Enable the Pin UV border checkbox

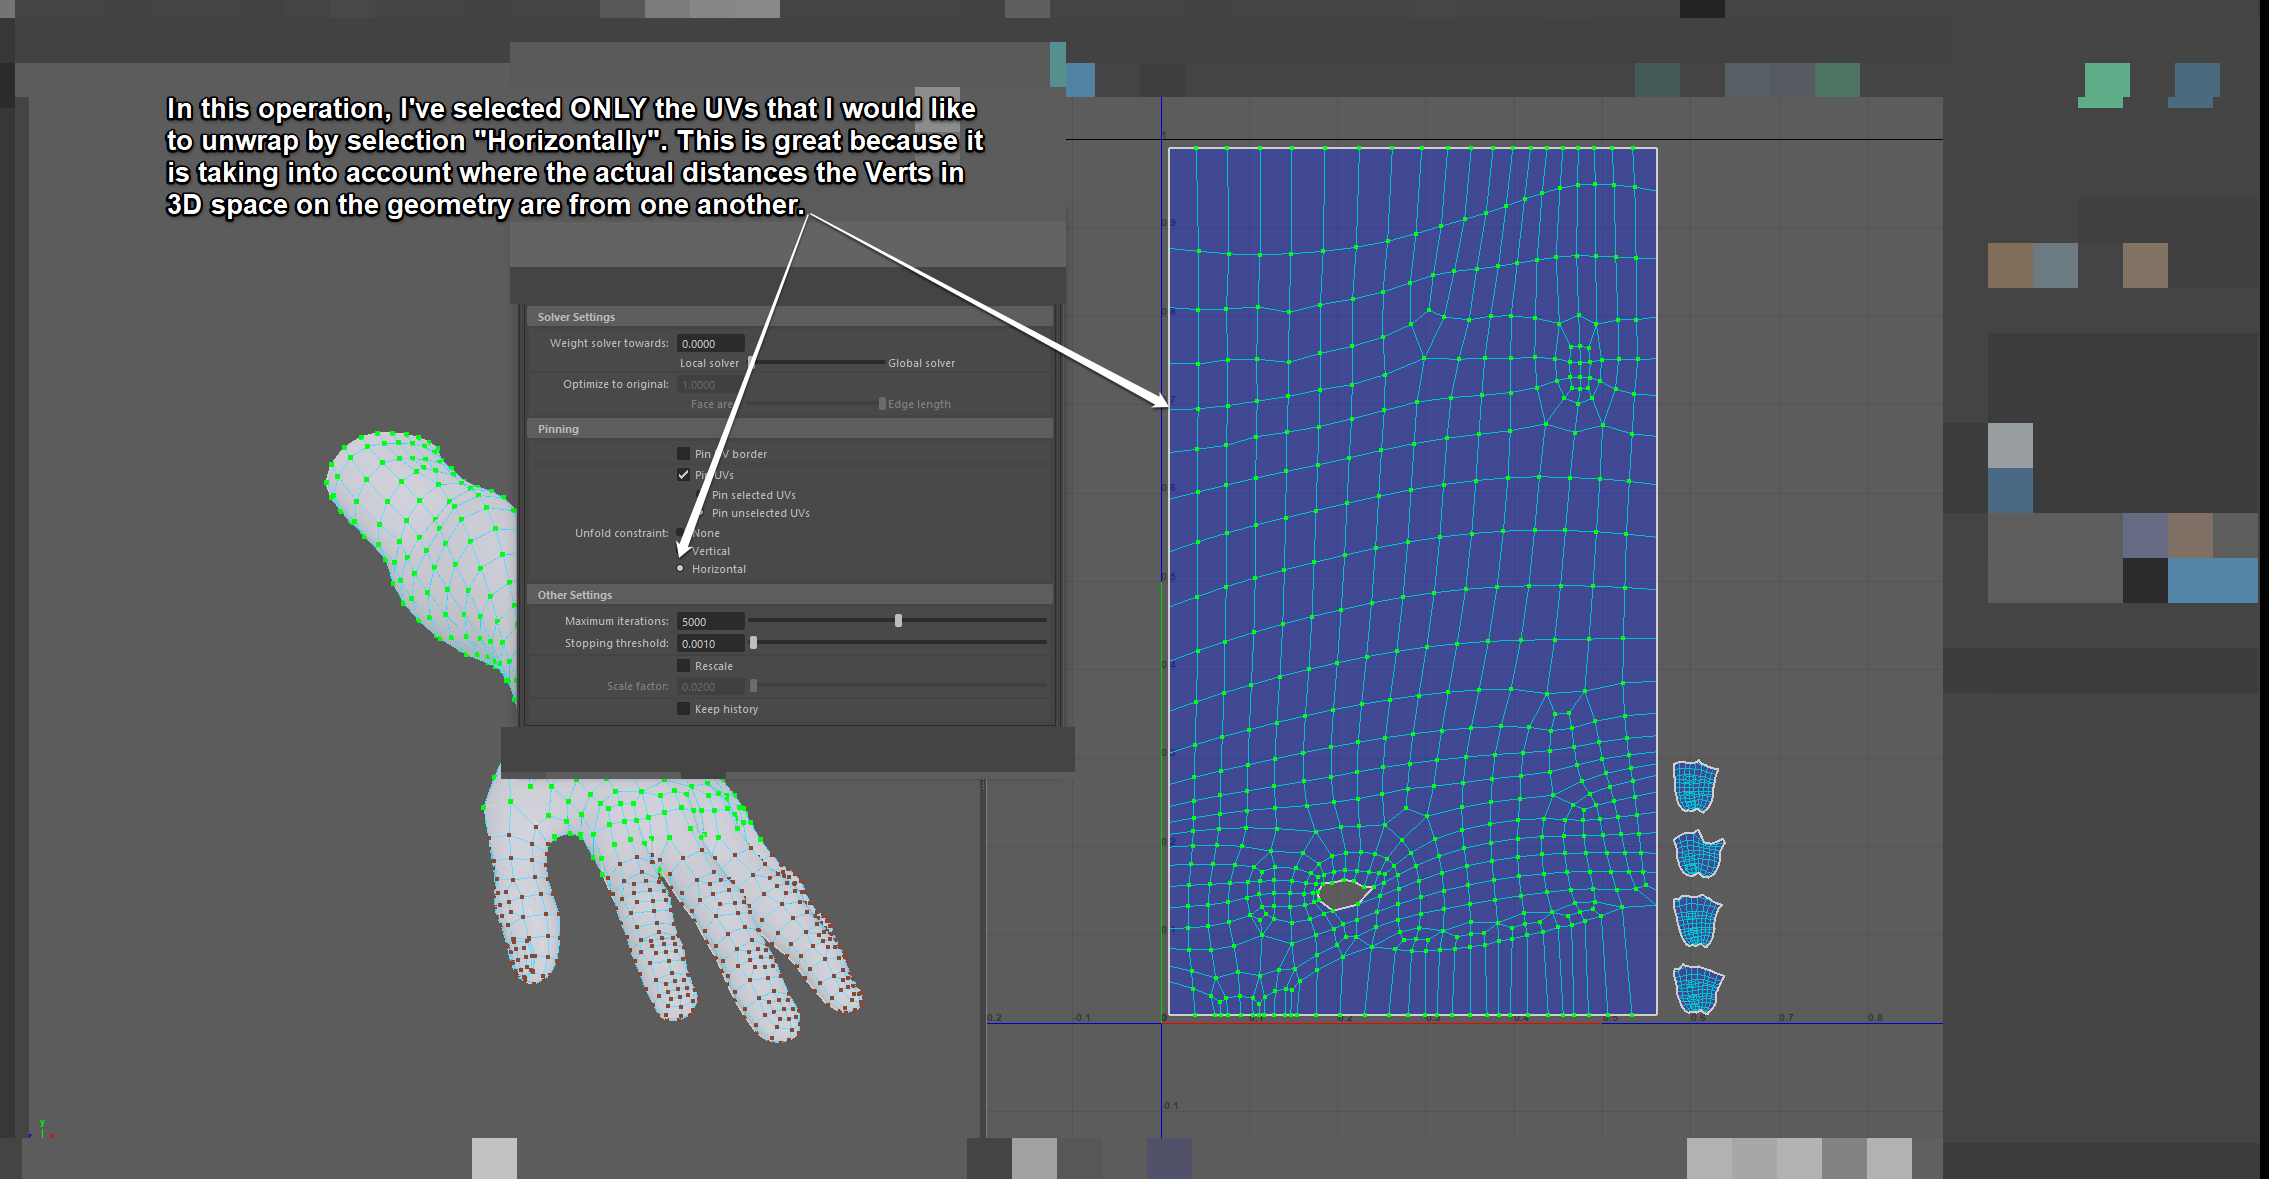tap(684, 454)
